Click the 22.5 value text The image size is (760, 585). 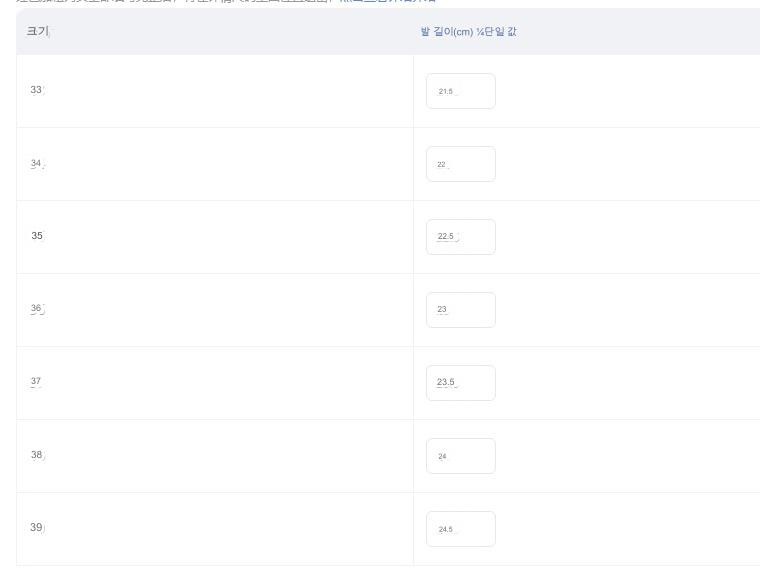[x=446, y=237]
